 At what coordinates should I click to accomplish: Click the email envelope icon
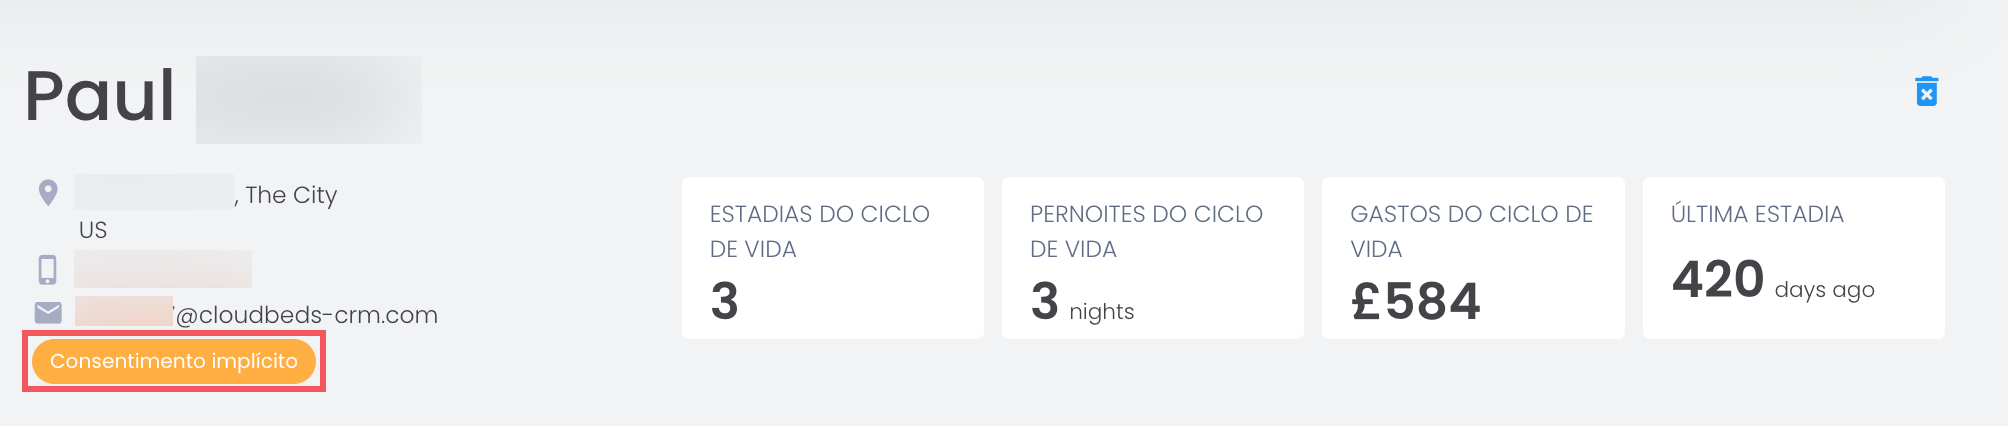point(48,313)
